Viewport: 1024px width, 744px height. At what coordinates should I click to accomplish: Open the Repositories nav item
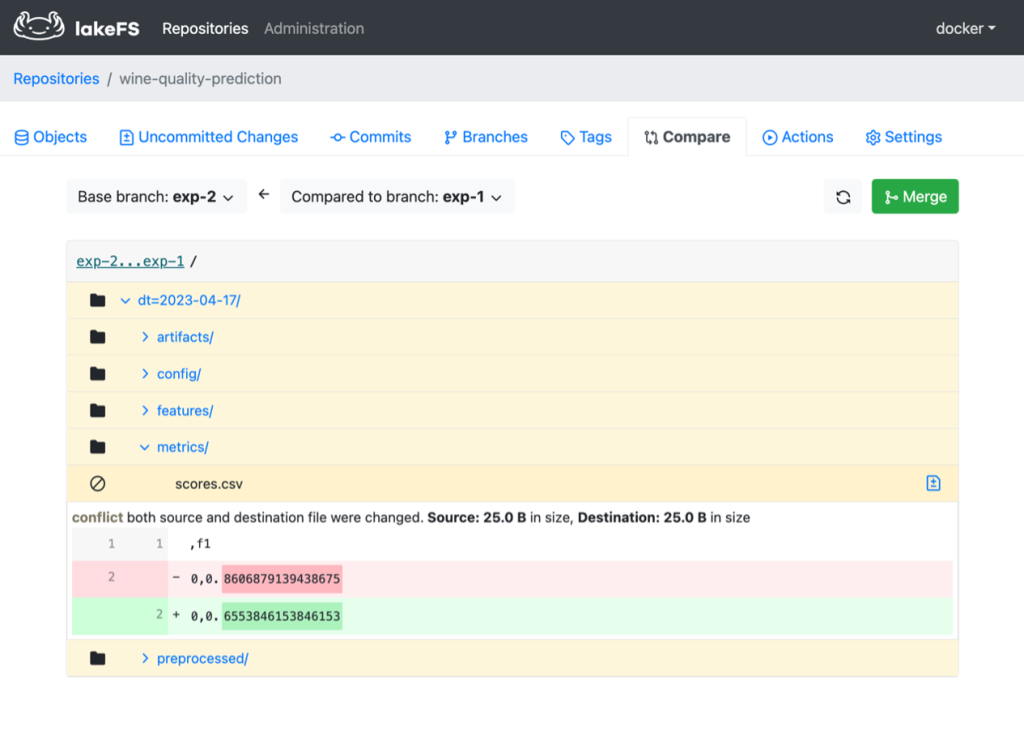(x=205, y=29)
